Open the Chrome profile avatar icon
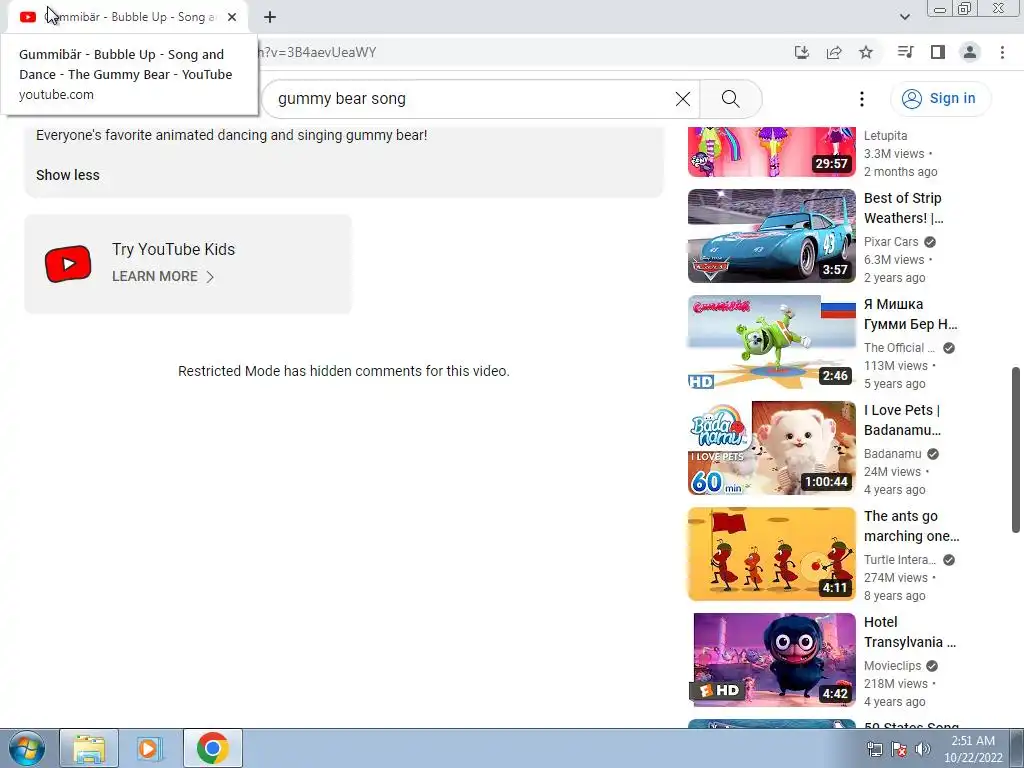Viewport: 1024px width, 768px height. [970, 52]
